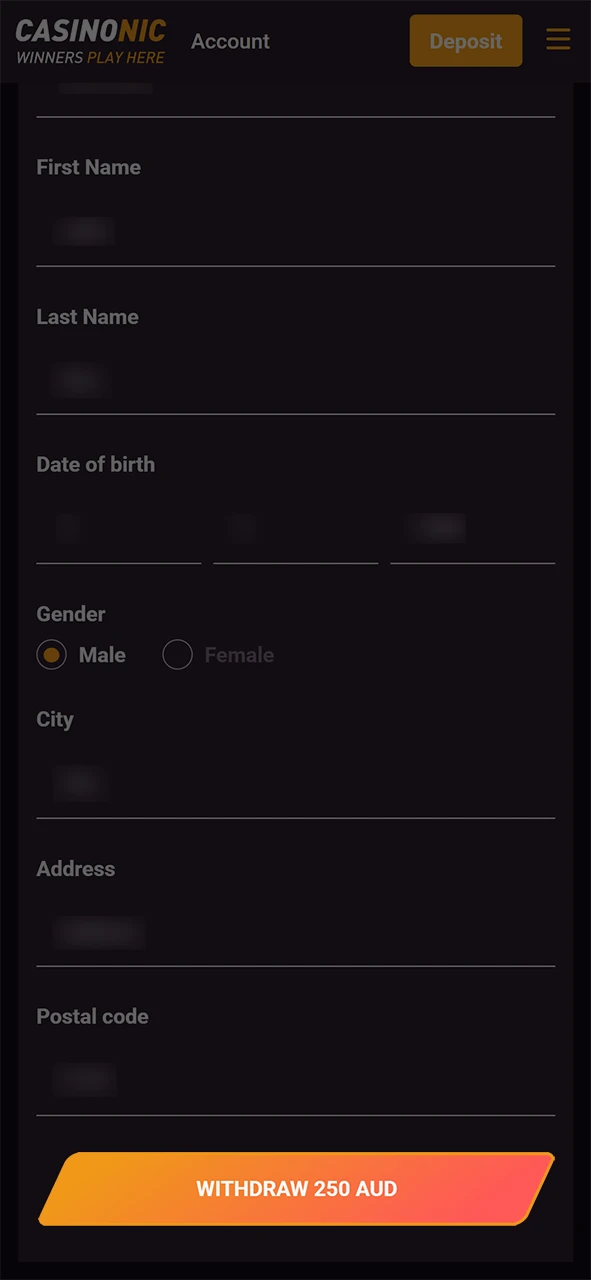
Task: Click the Date of birth label
Action: click(x=95, y=464)
